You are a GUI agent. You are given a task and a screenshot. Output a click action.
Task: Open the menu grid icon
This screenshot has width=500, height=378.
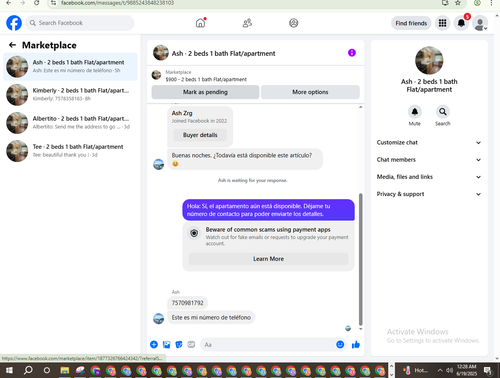(442, 23)
